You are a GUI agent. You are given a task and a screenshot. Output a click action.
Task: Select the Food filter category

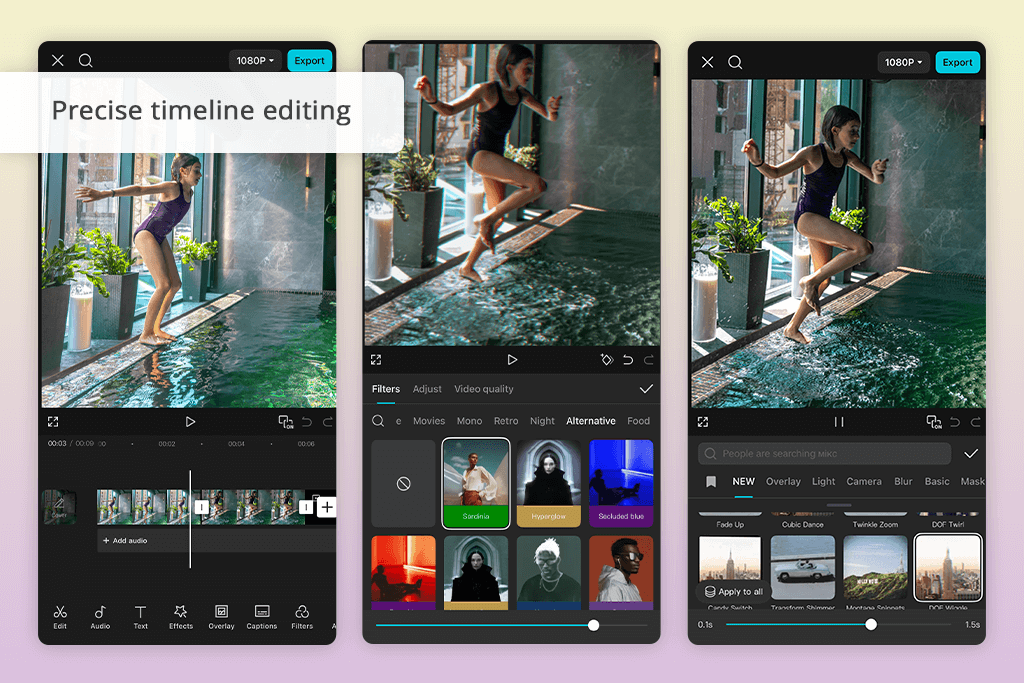point(639,421)
